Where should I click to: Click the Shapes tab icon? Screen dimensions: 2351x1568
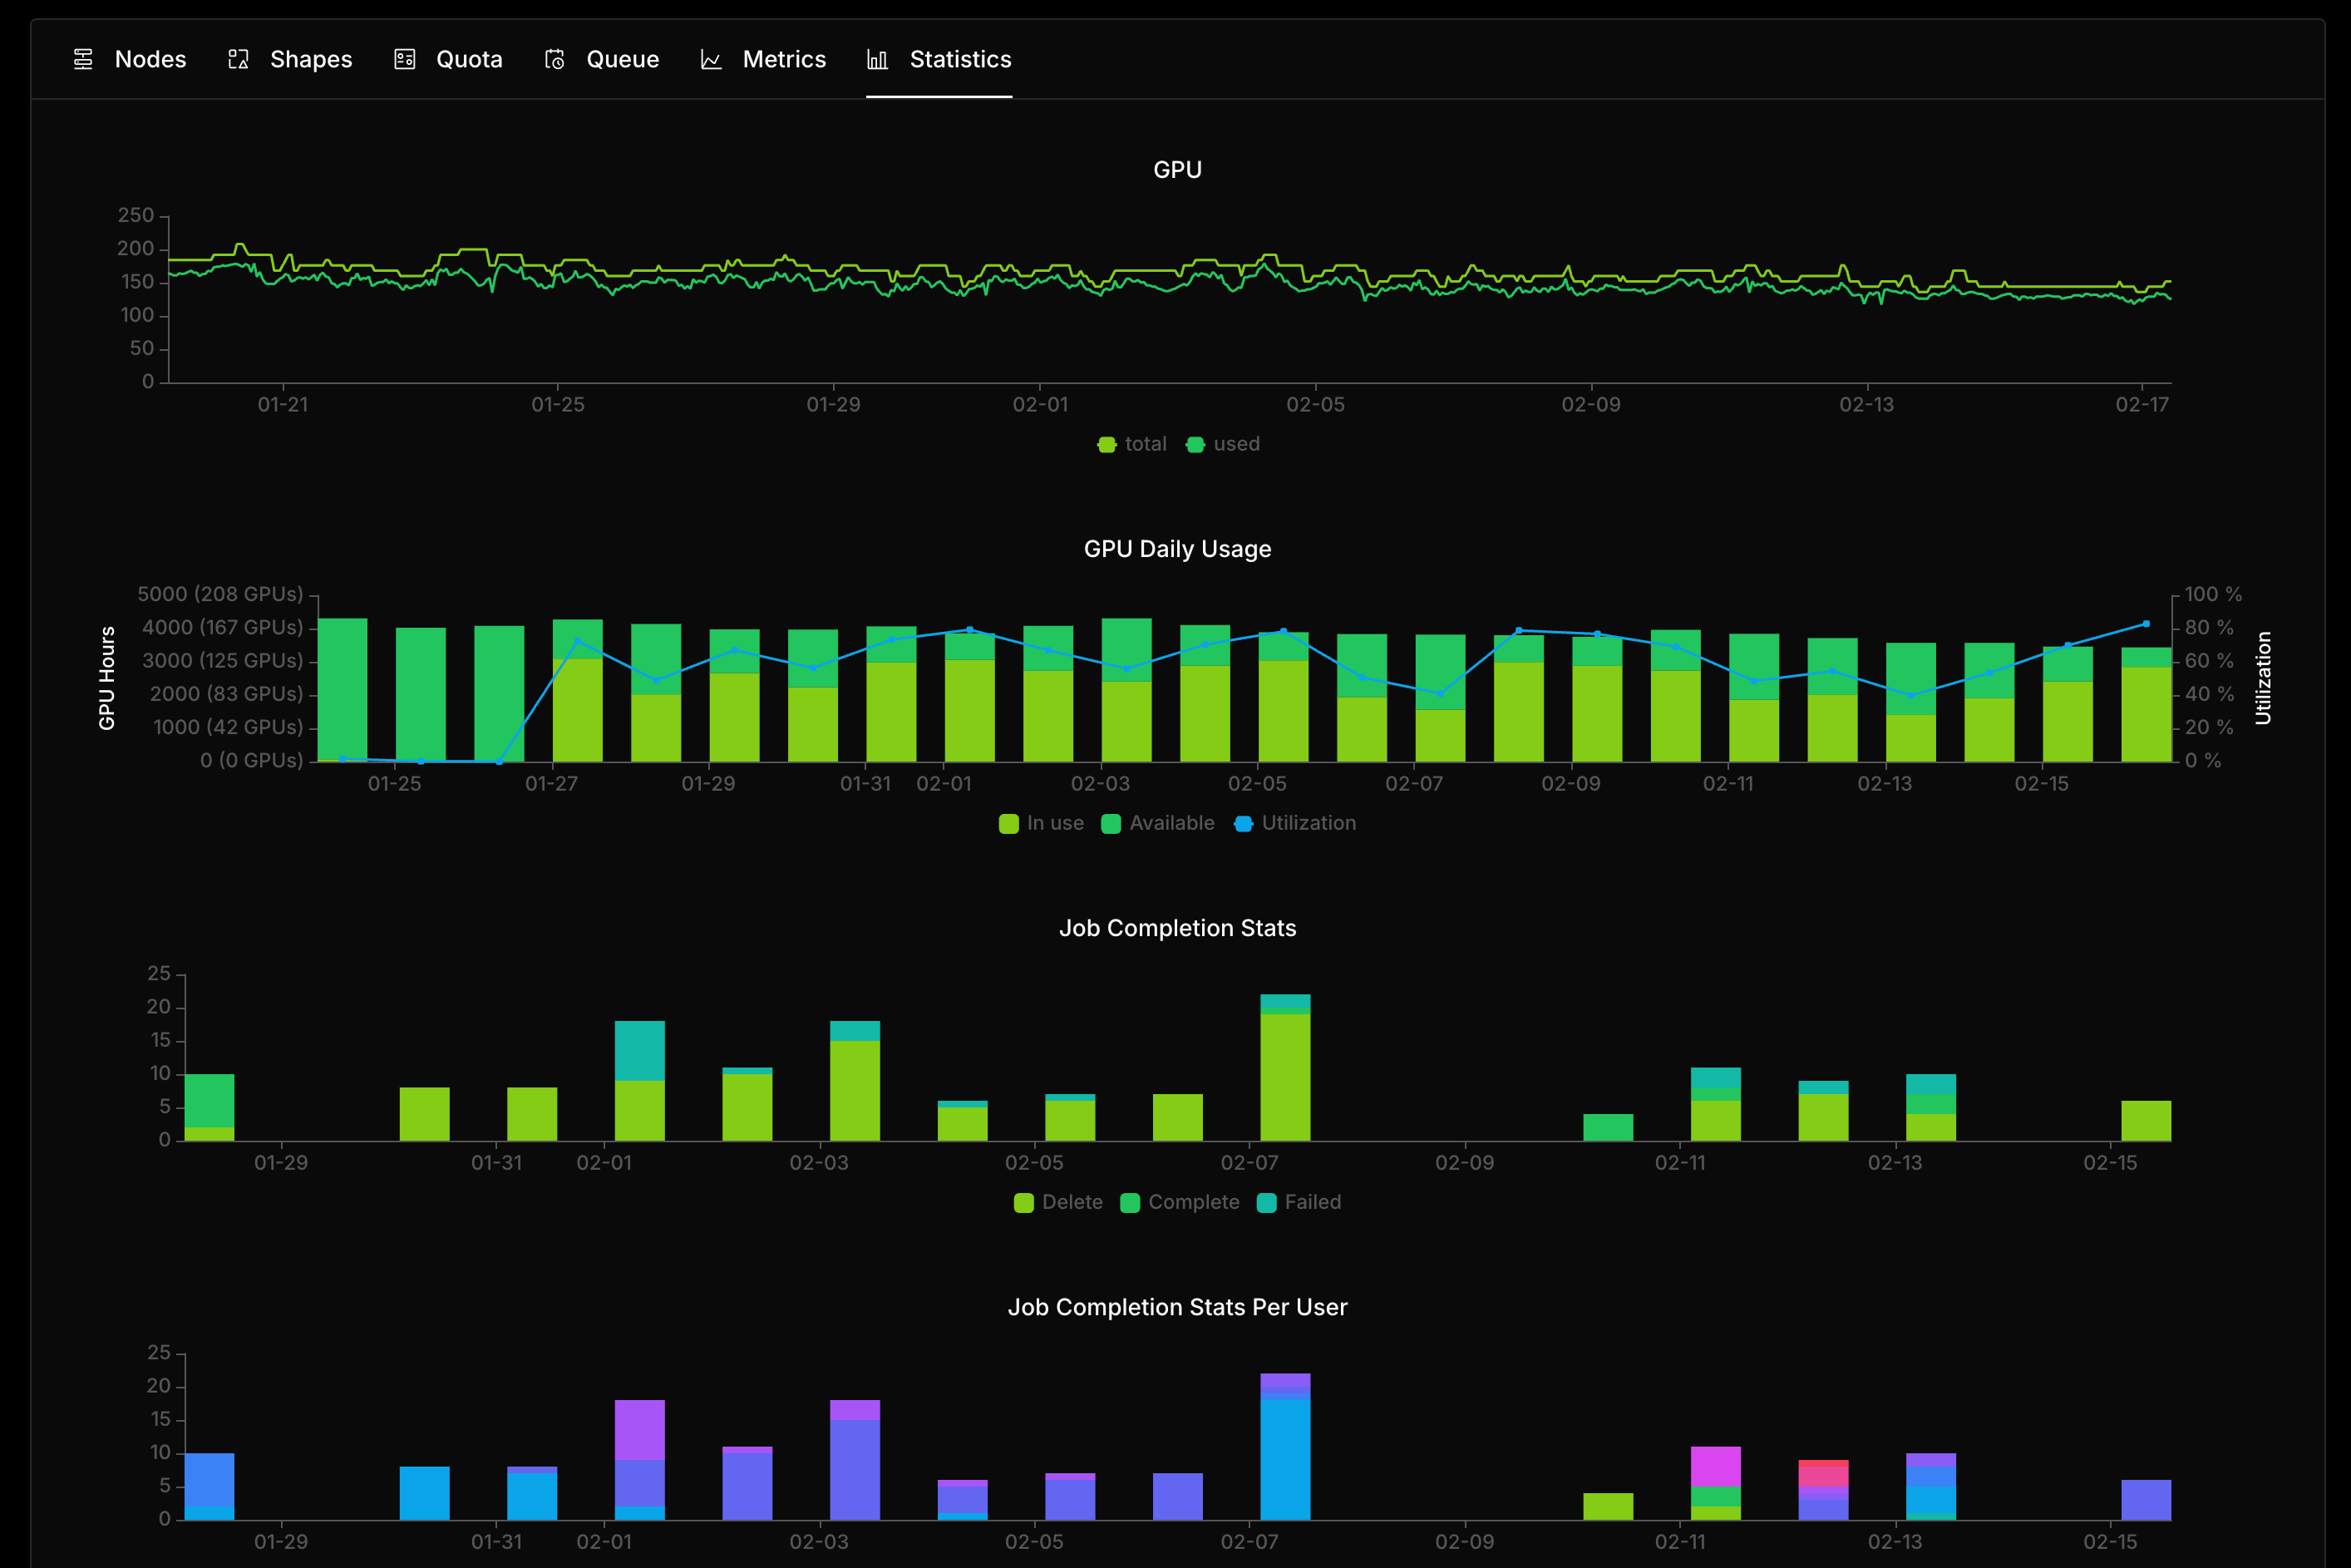click(238, 60)
